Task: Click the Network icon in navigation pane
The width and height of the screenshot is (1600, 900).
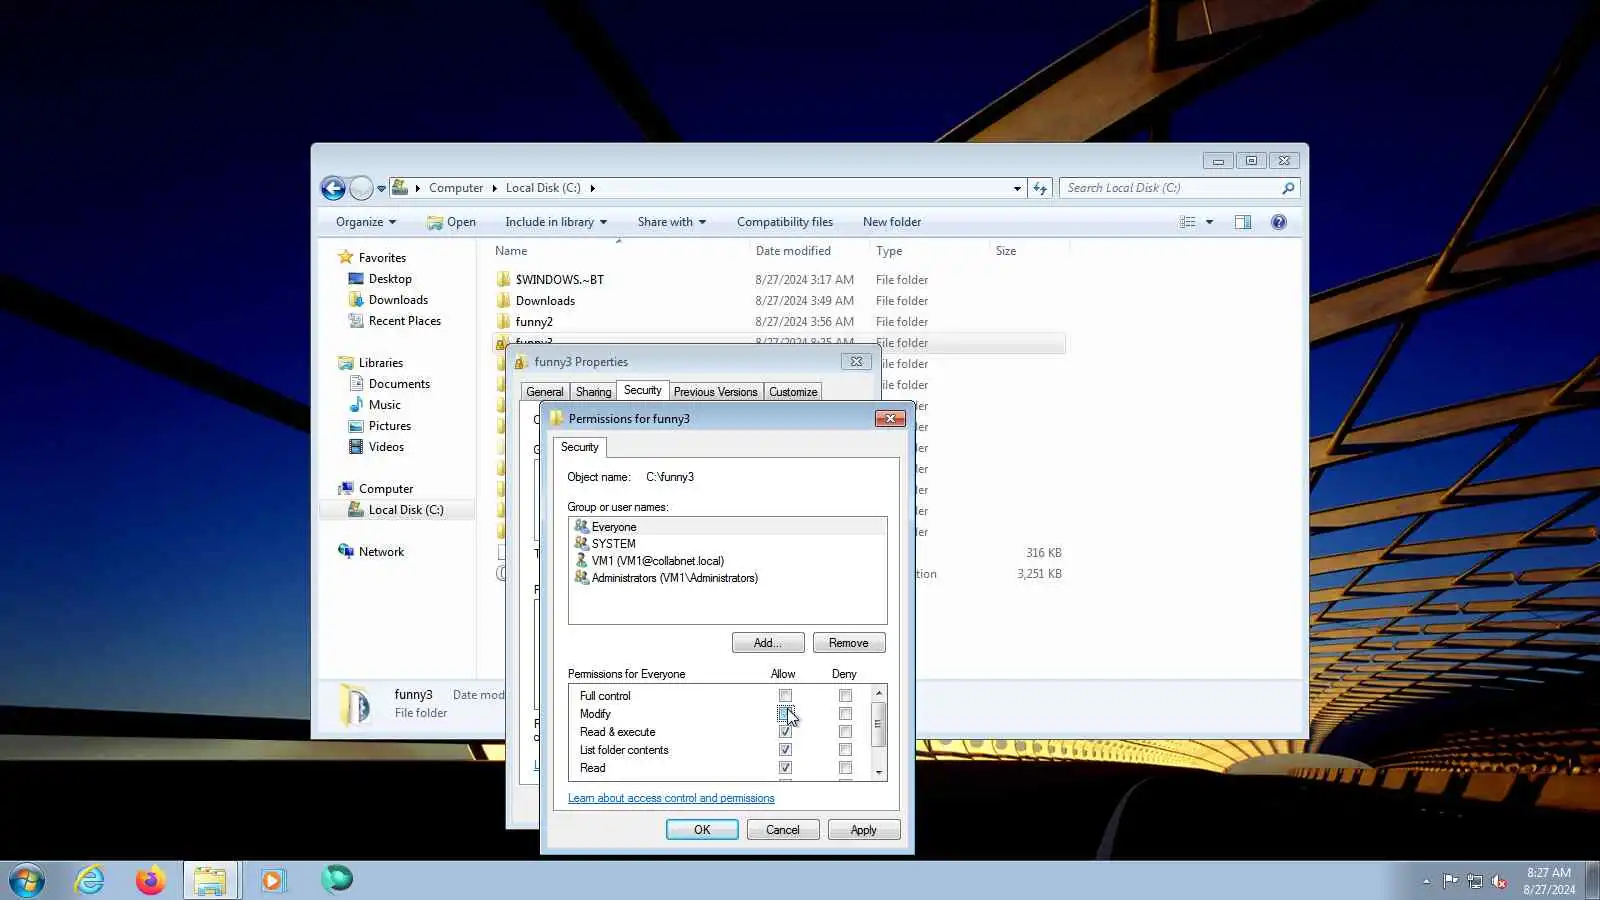Action: (x=346, y=551)
